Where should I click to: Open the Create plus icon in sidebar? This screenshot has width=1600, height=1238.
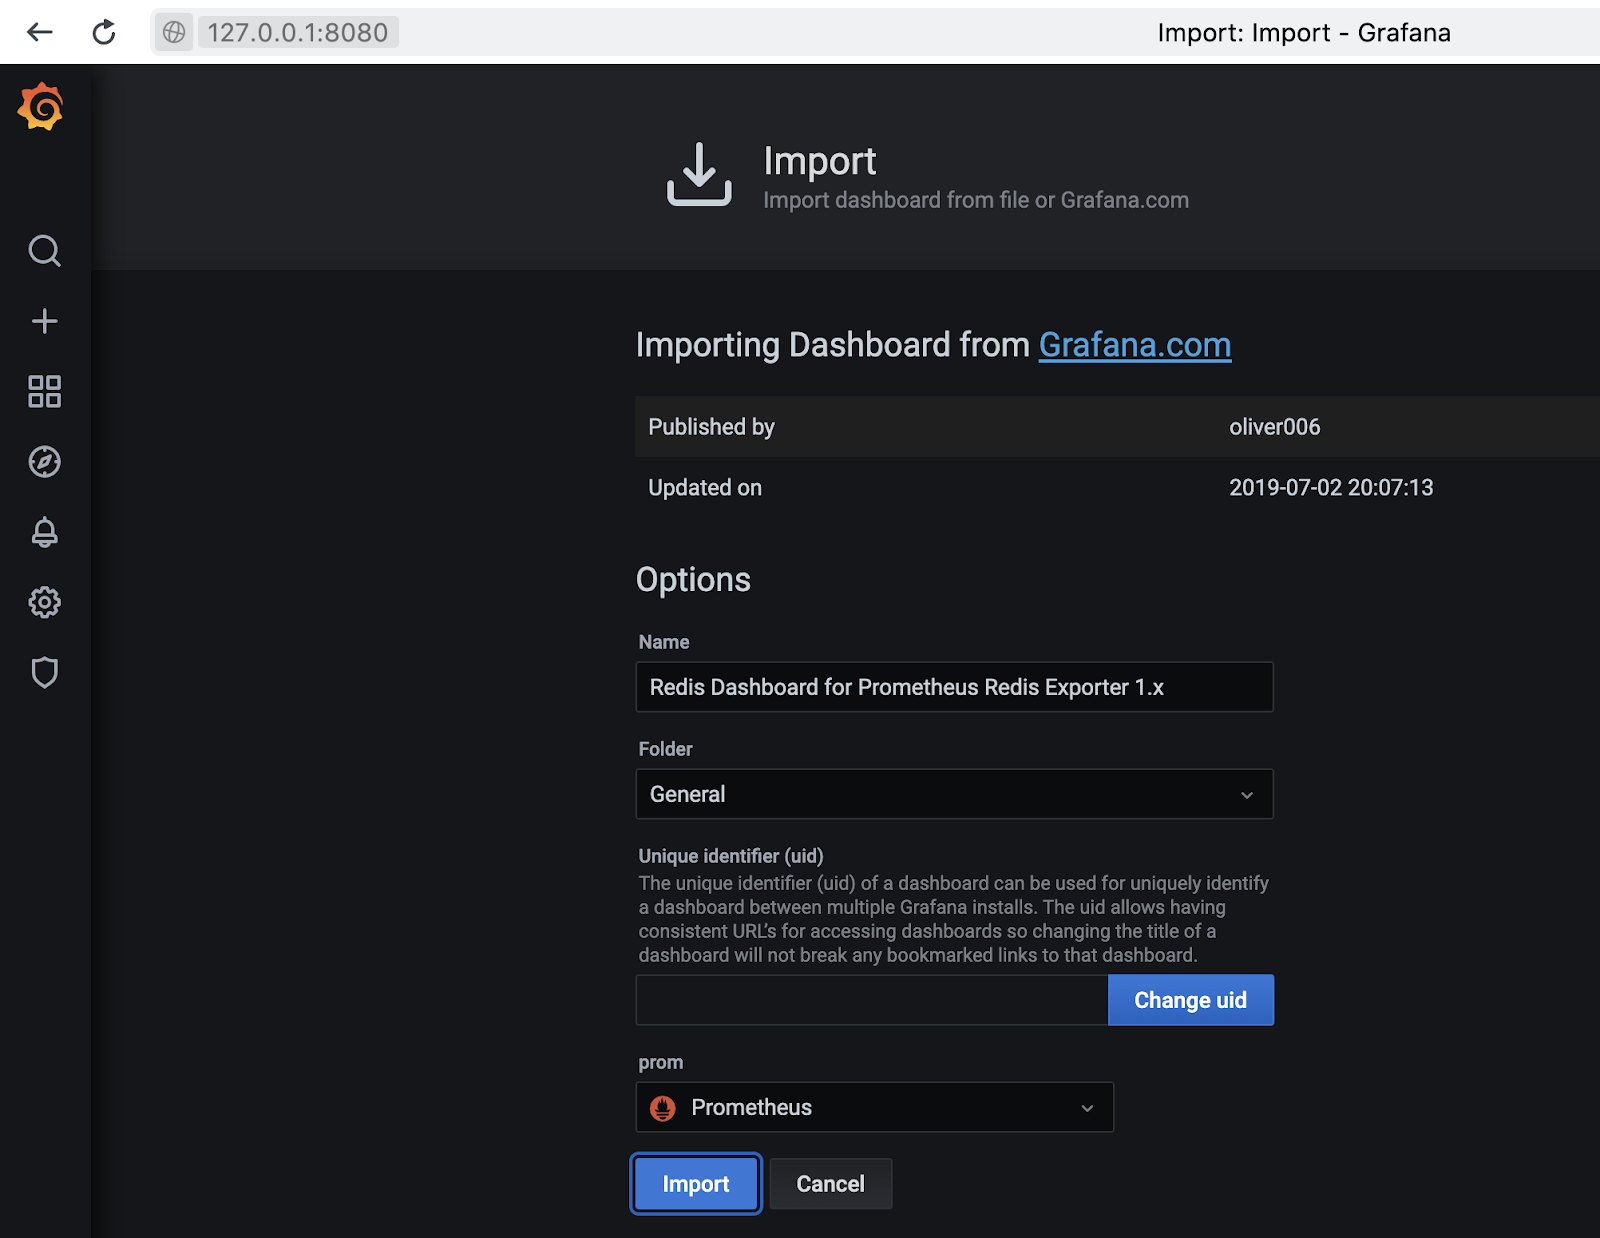click(x=44, y=321)
